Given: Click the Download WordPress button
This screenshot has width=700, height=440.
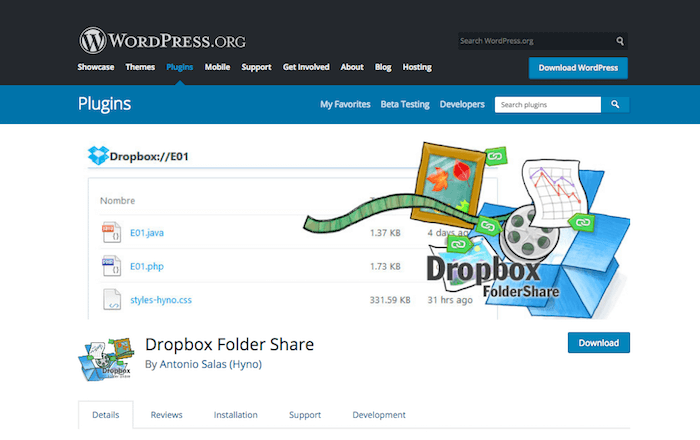Looking at the screenshot, I should [x=578, y=68].
